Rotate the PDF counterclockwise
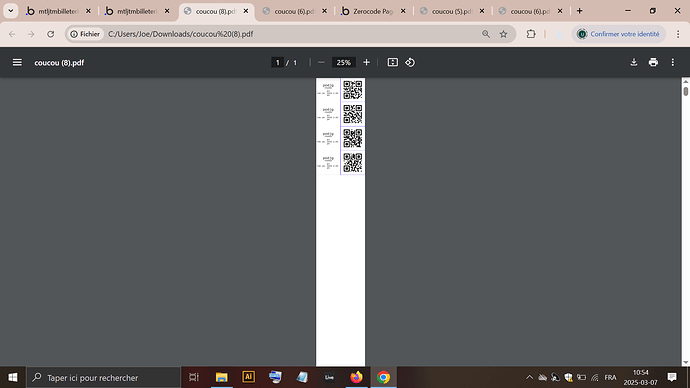Viewport: 690px width, 388px height. 410,62
